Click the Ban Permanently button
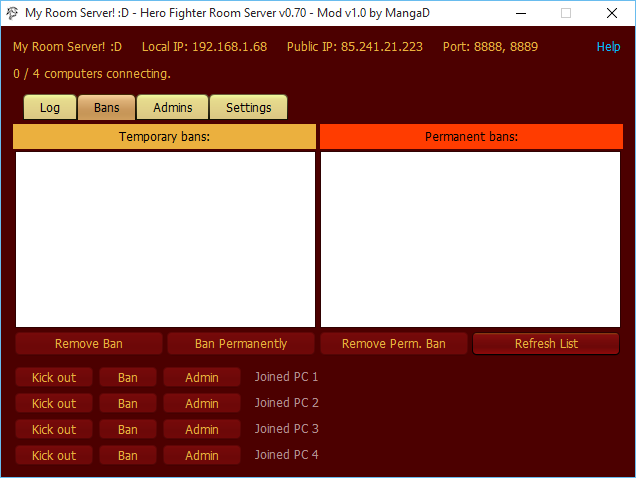The width and height of the screenshot is (636, 478). (x=241, y=344)
